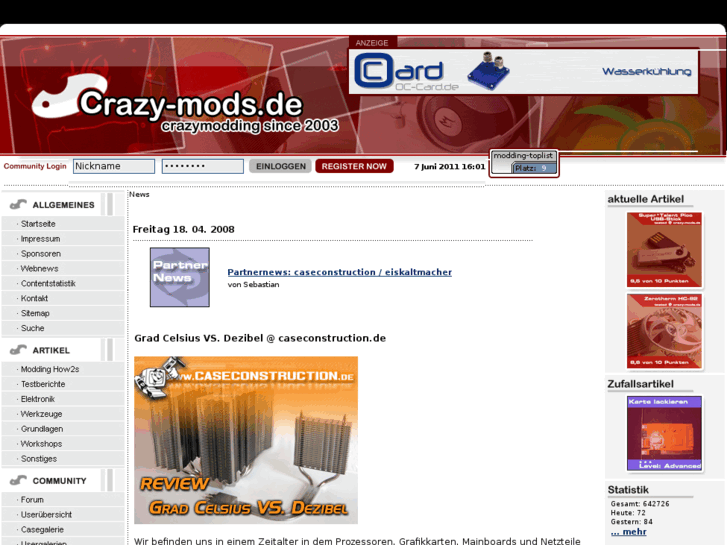
Task: Click the 'Gesamt: 642726' statistic
Action: point(640,504)
